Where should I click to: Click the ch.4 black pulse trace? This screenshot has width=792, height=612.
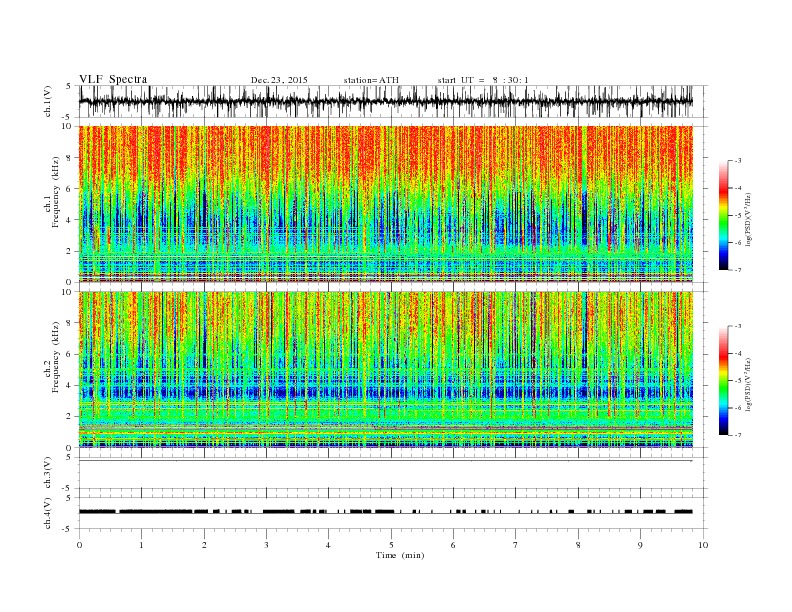(x=385, y=512)
